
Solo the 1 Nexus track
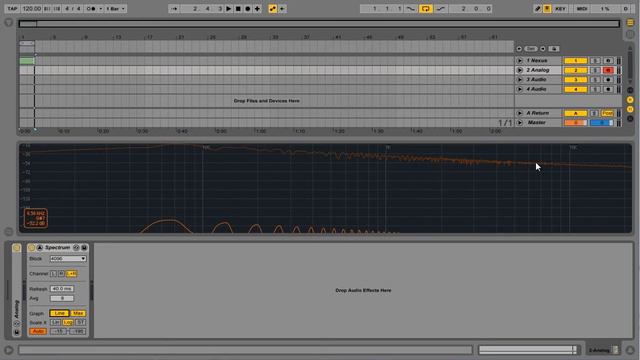[x=596, y=61]
